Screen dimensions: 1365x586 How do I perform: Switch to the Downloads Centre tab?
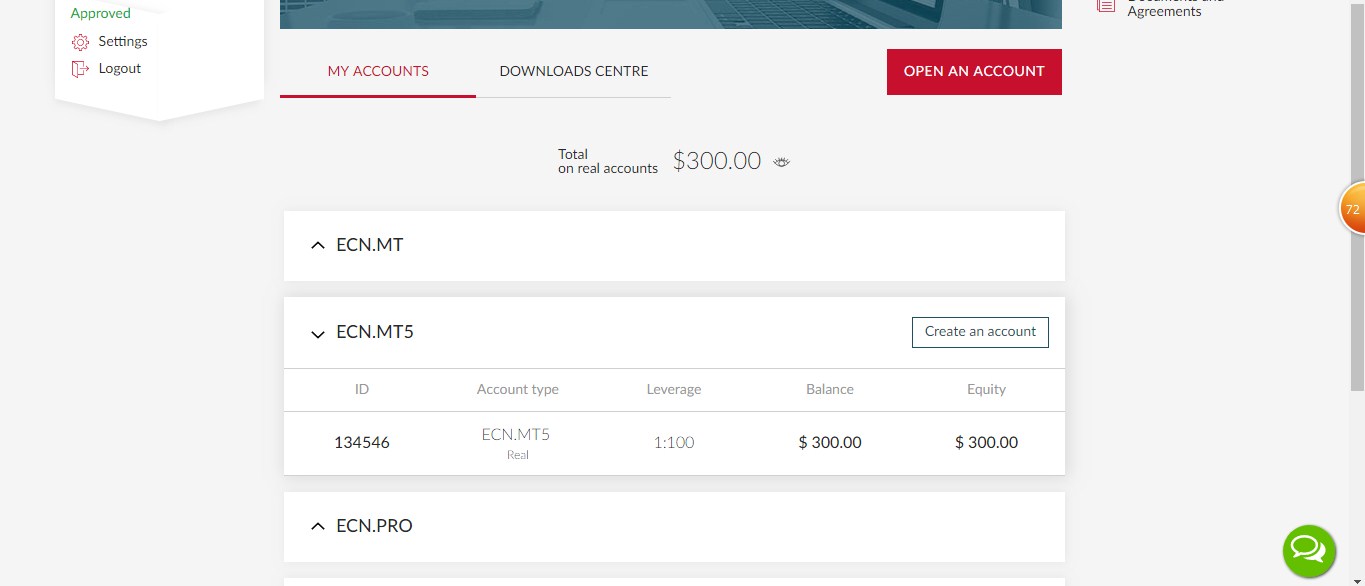pyautogui.click(x=574, y=72)
